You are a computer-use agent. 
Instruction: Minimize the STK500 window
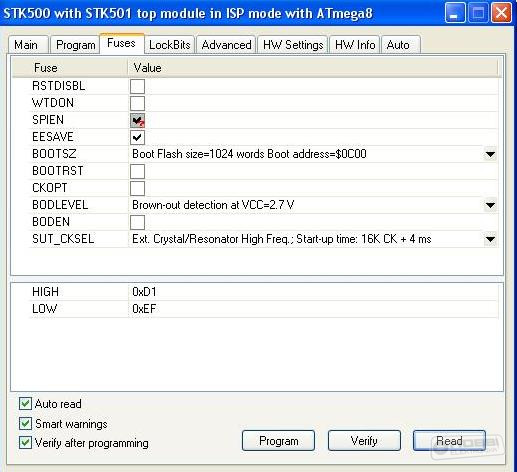[x=455, y=13]
